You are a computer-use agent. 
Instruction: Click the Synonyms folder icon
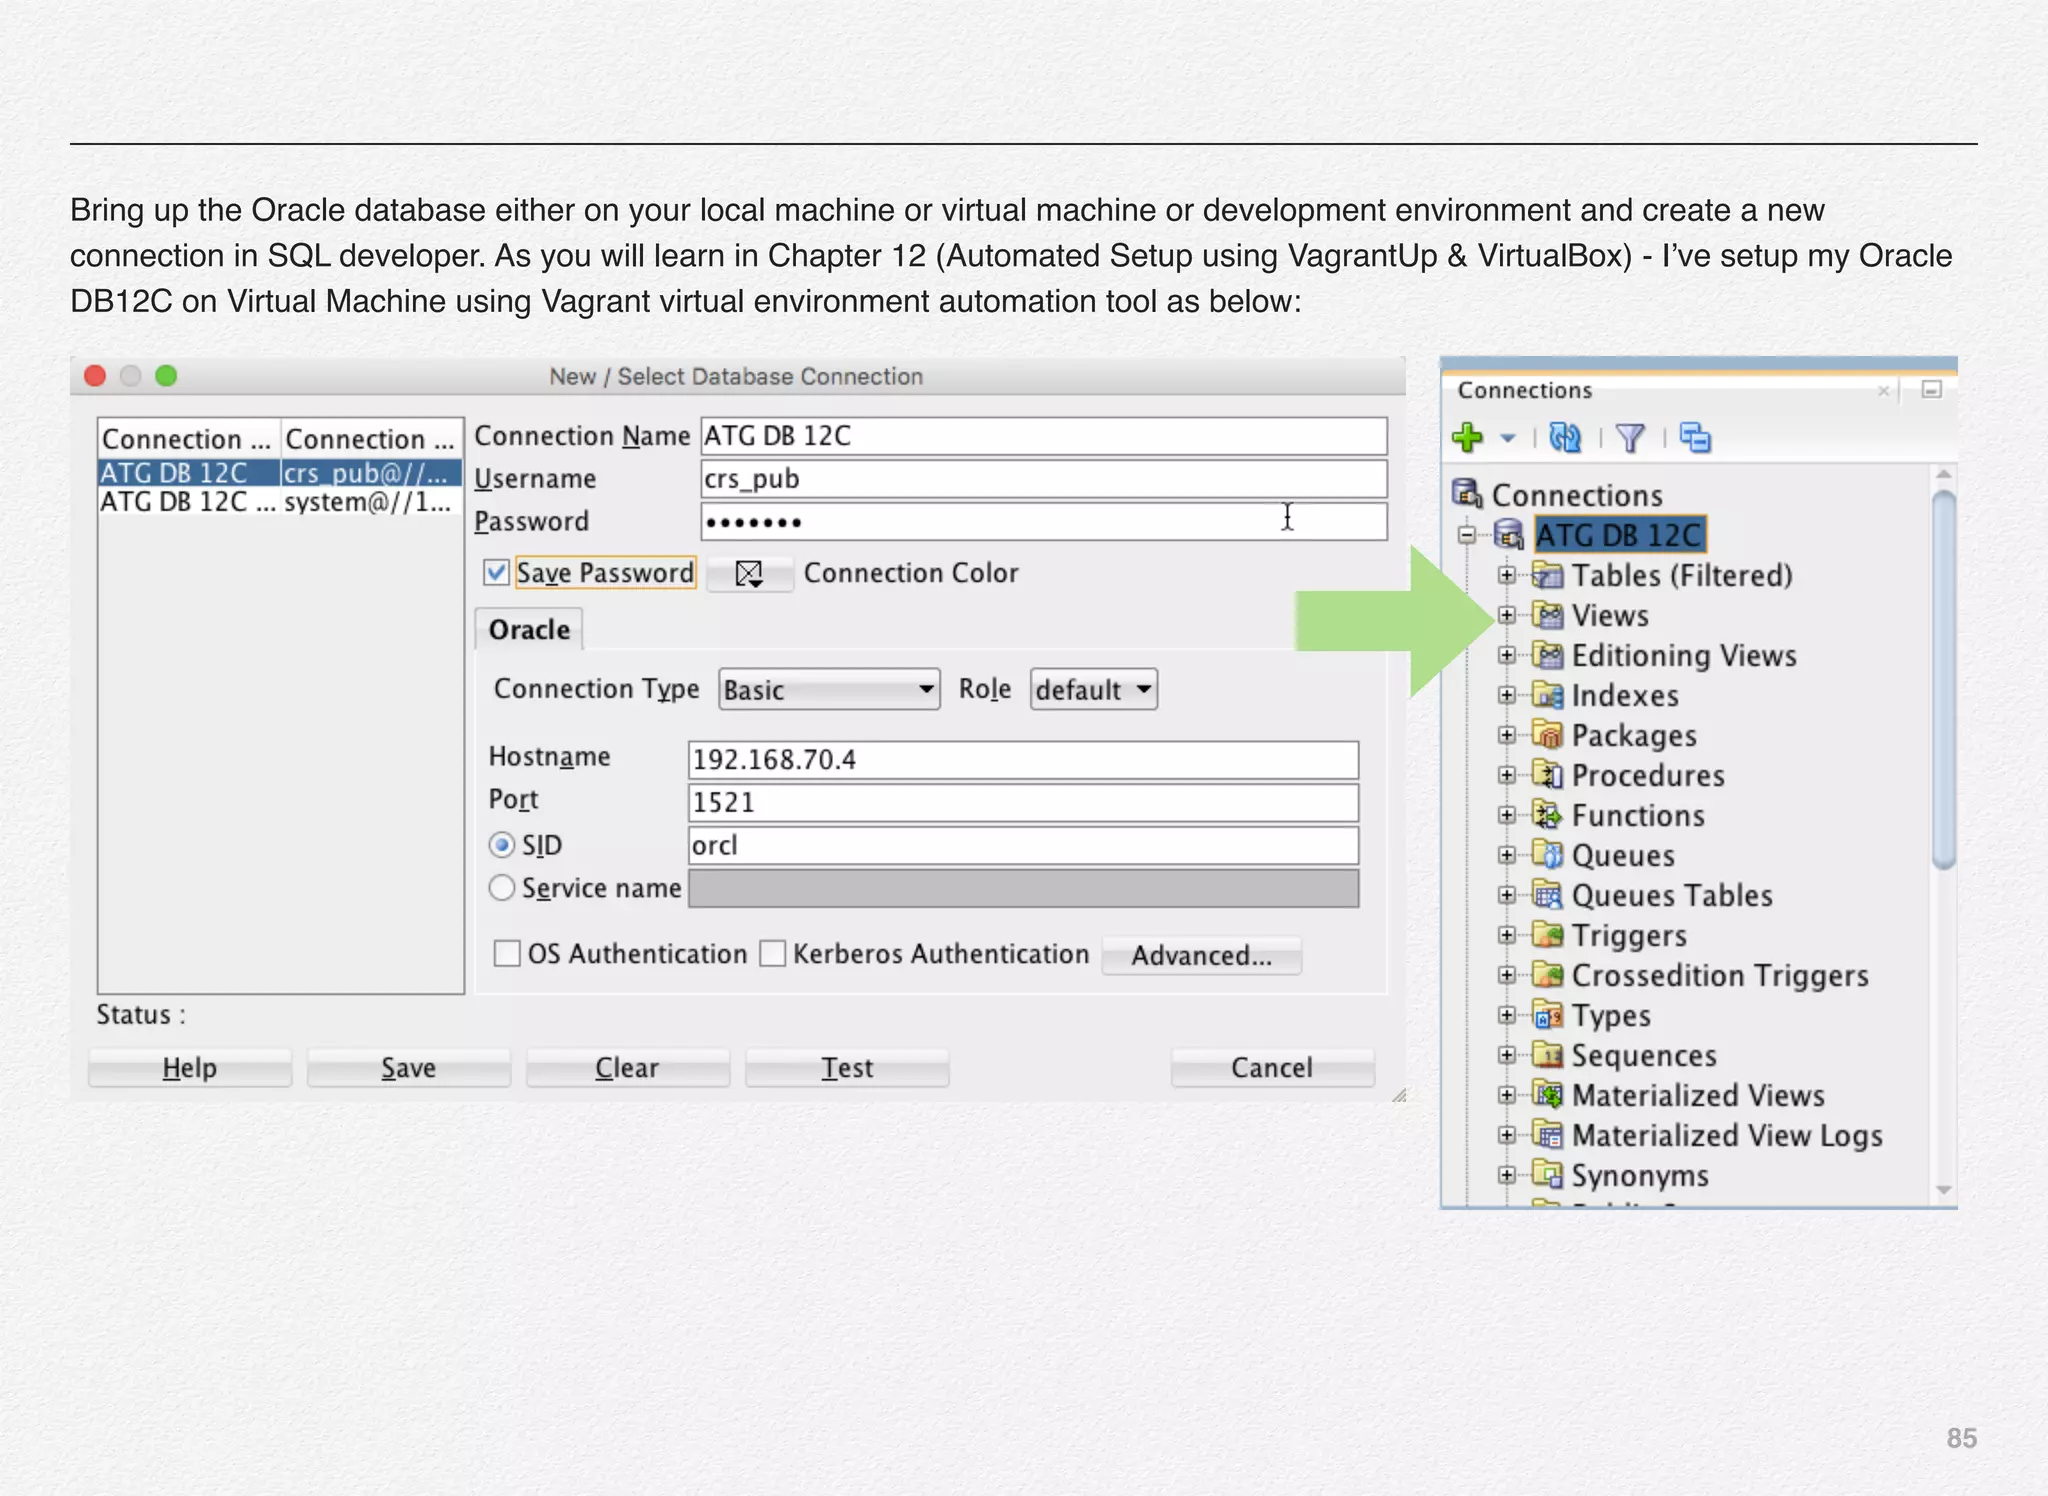[1547, 1175]
